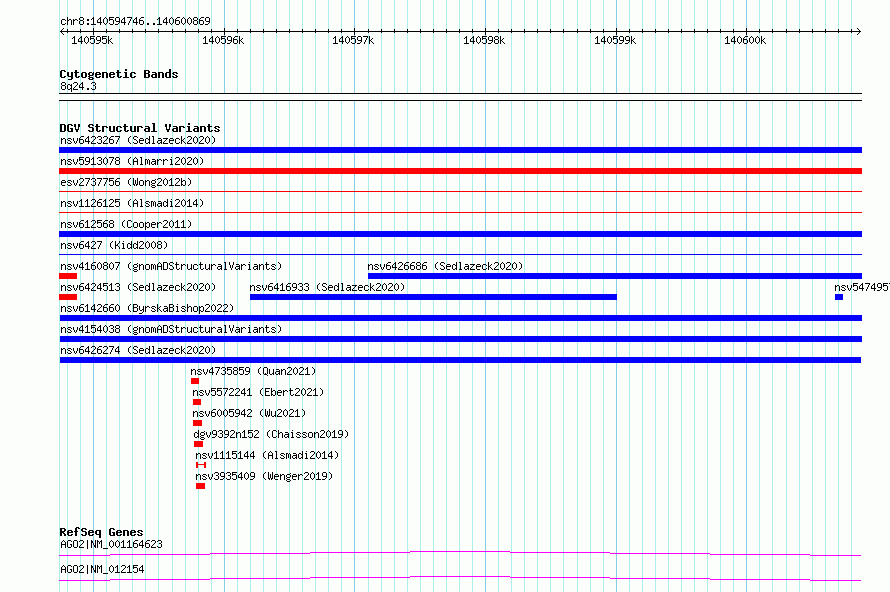This screenshot has width=890, height=592.
Task: Click the 140600k ruler tick label
Action: (745, 40)
